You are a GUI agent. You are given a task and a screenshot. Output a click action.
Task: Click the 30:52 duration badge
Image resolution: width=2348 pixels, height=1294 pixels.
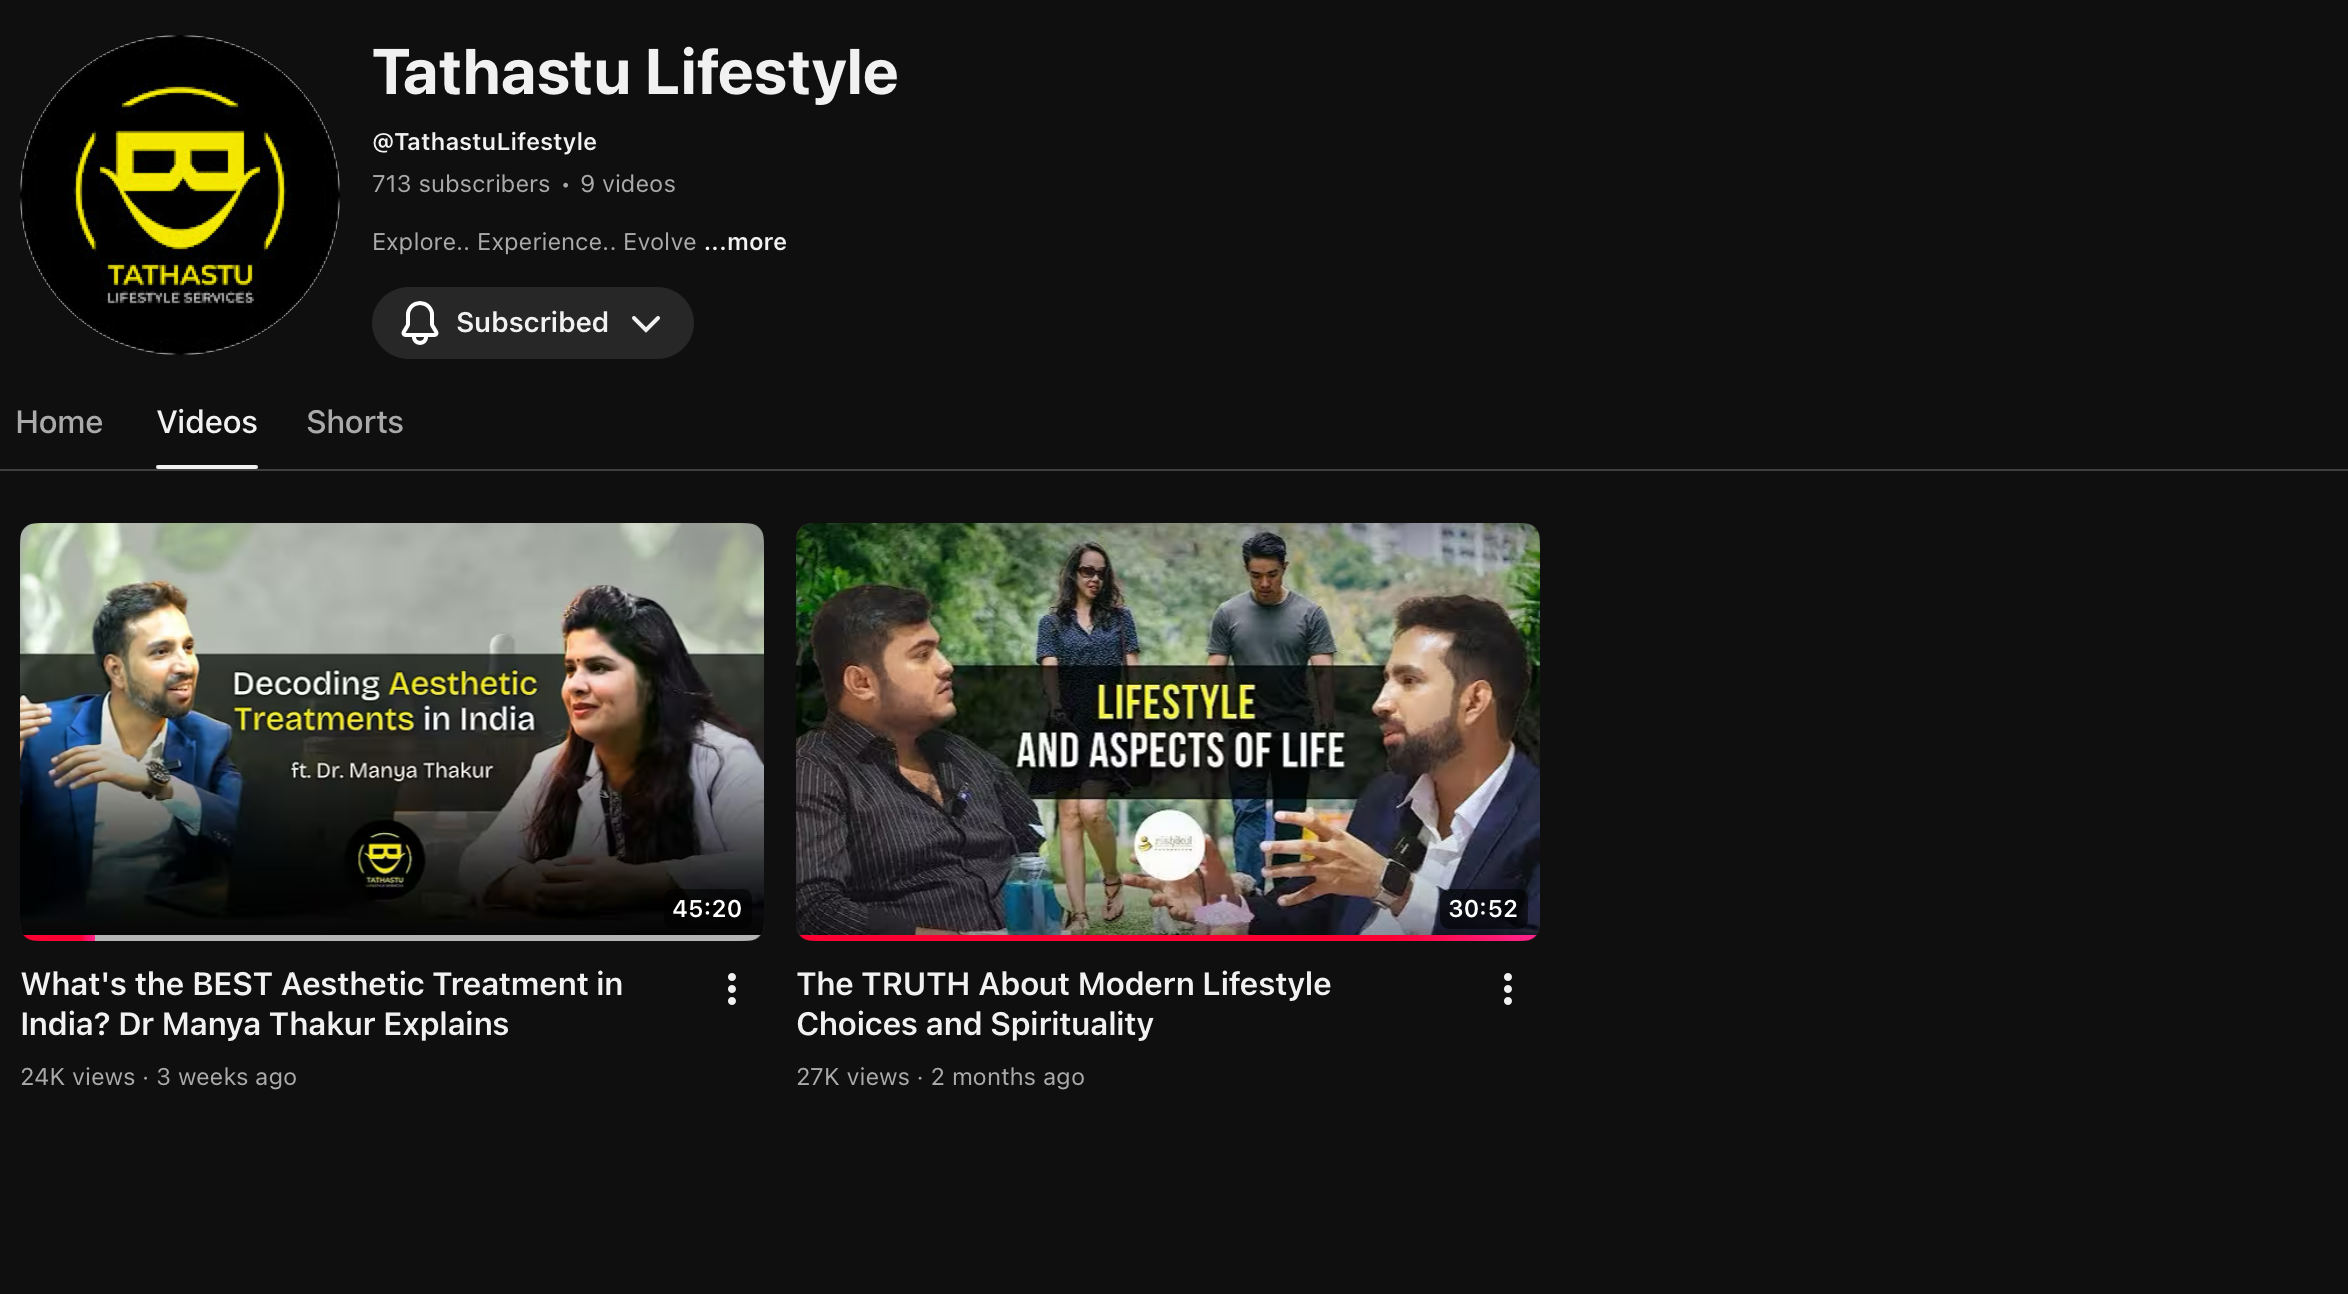pyautogui.click(x=1482, y=908)
